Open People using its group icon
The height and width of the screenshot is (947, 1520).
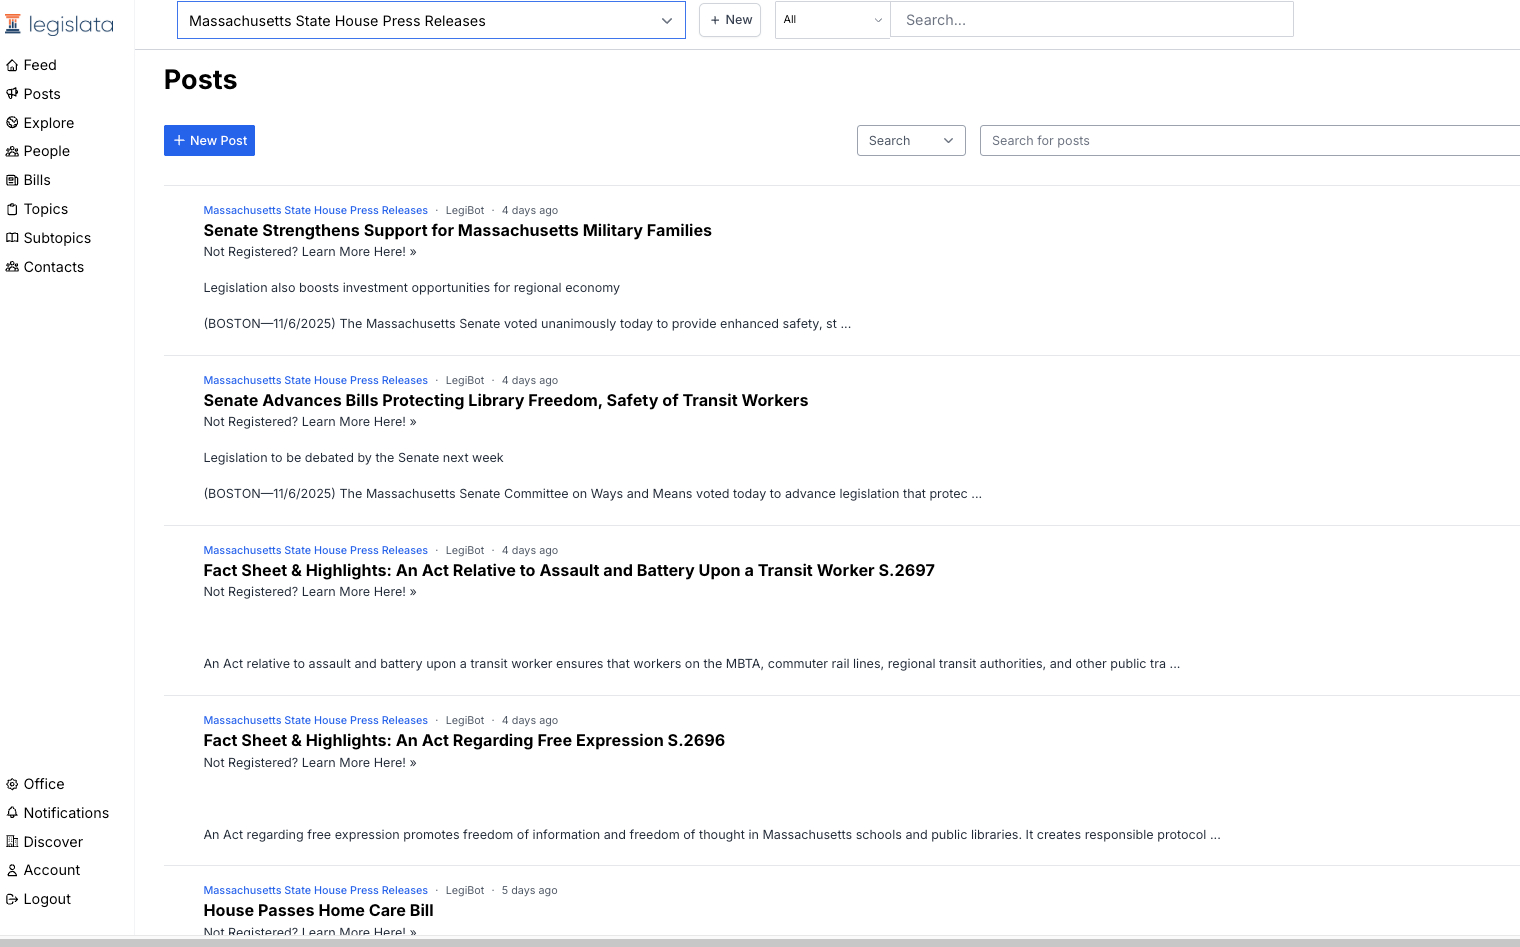12,151
